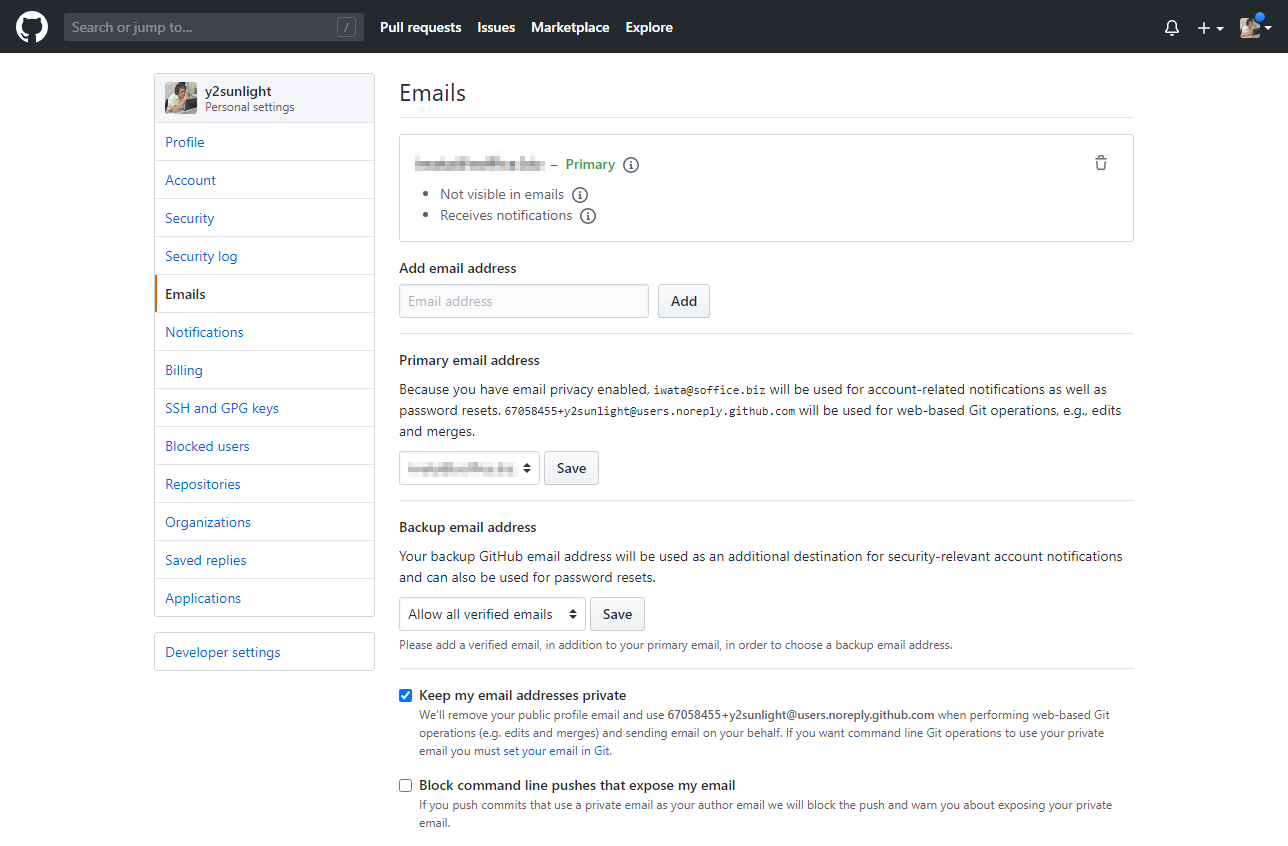Screen dimensions: 1288x846
Task: Open Pull requests in top navigation
Action: tap(420, 28)
